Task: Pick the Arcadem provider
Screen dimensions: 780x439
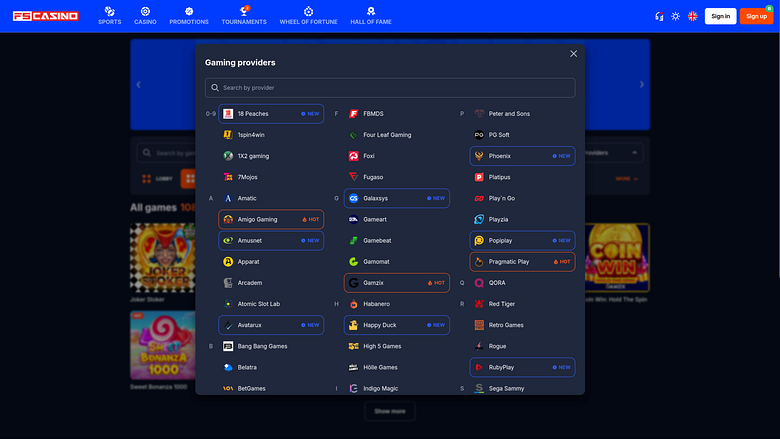Action: click(271, 283)
